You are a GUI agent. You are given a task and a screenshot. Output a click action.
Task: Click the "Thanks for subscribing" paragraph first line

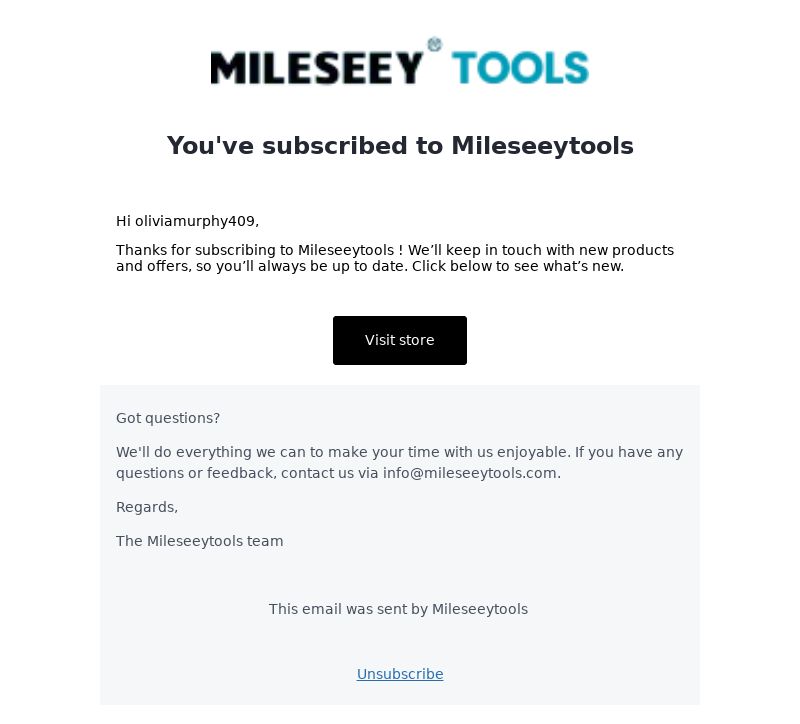point(395,250)
